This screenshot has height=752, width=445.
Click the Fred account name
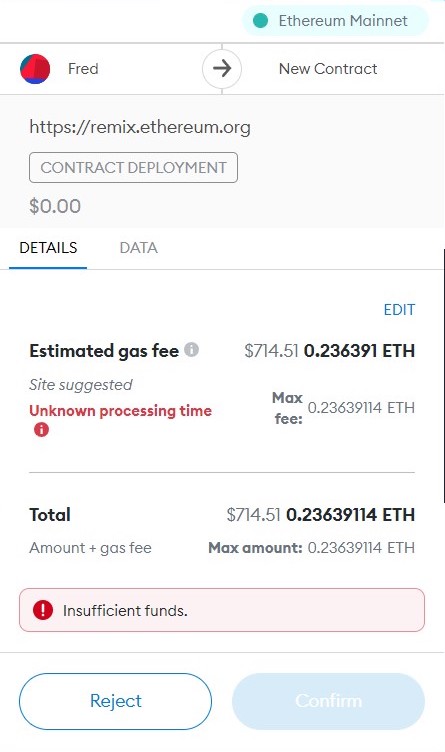tap(83, 69)
